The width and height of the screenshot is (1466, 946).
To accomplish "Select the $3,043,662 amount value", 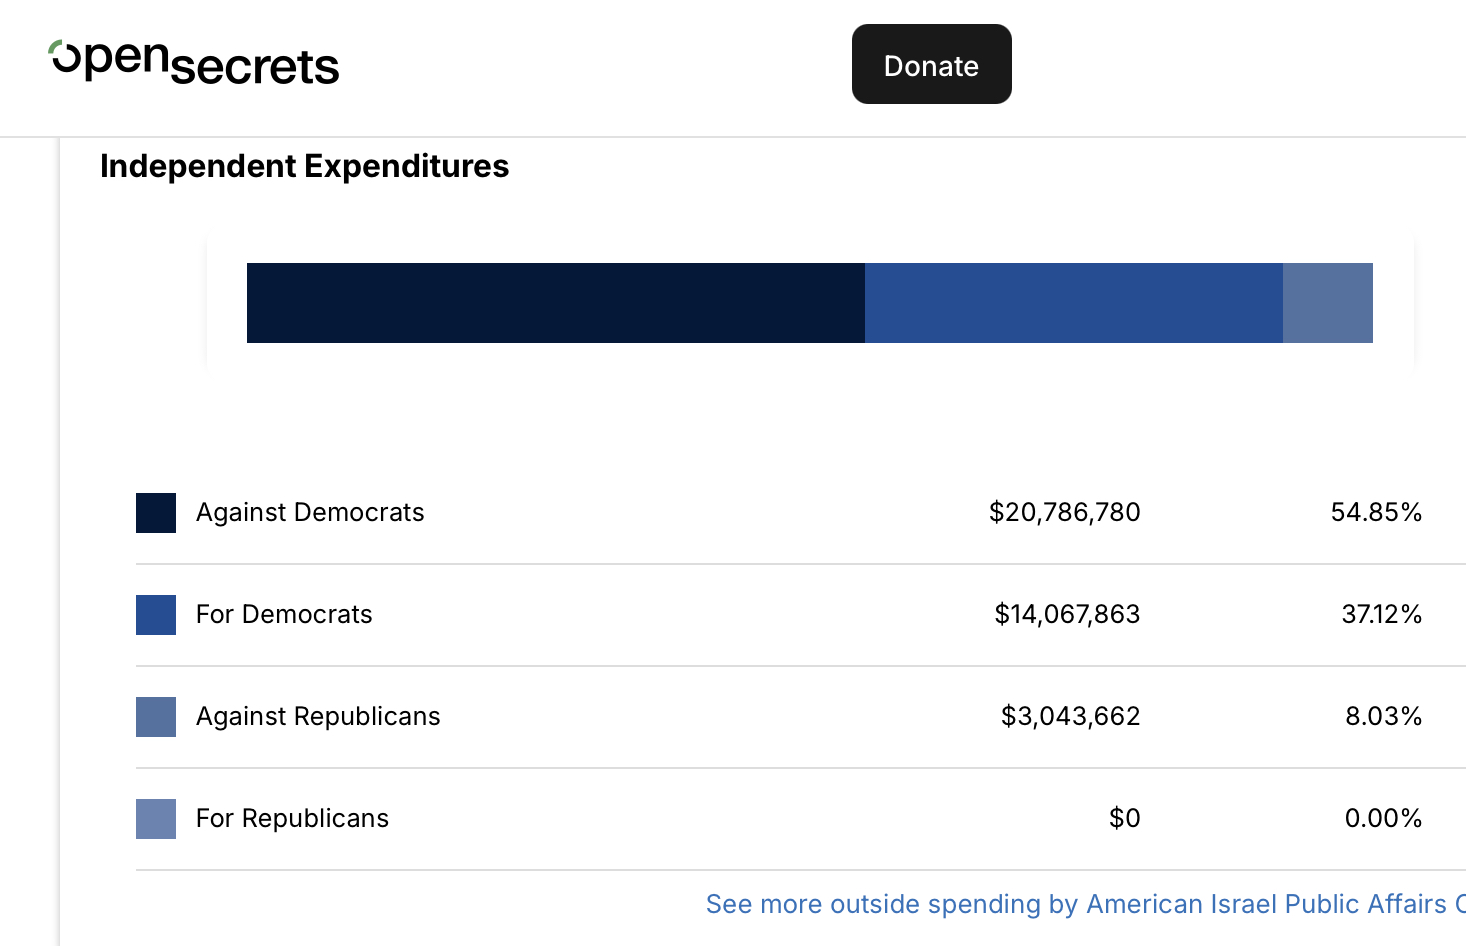I will (x=1070, y=717).
